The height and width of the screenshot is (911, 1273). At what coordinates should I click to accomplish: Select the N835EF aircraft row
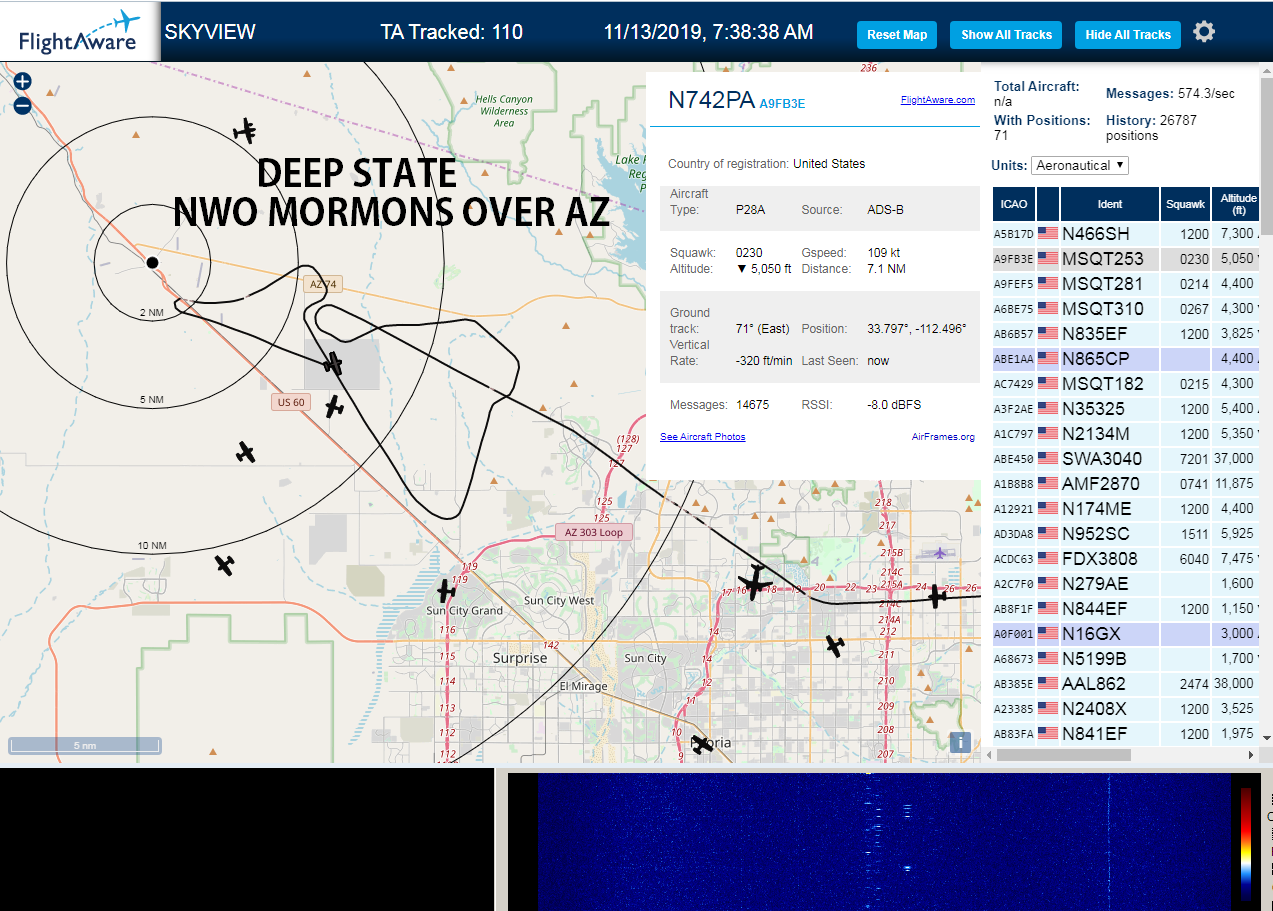tap(1126, 333)
